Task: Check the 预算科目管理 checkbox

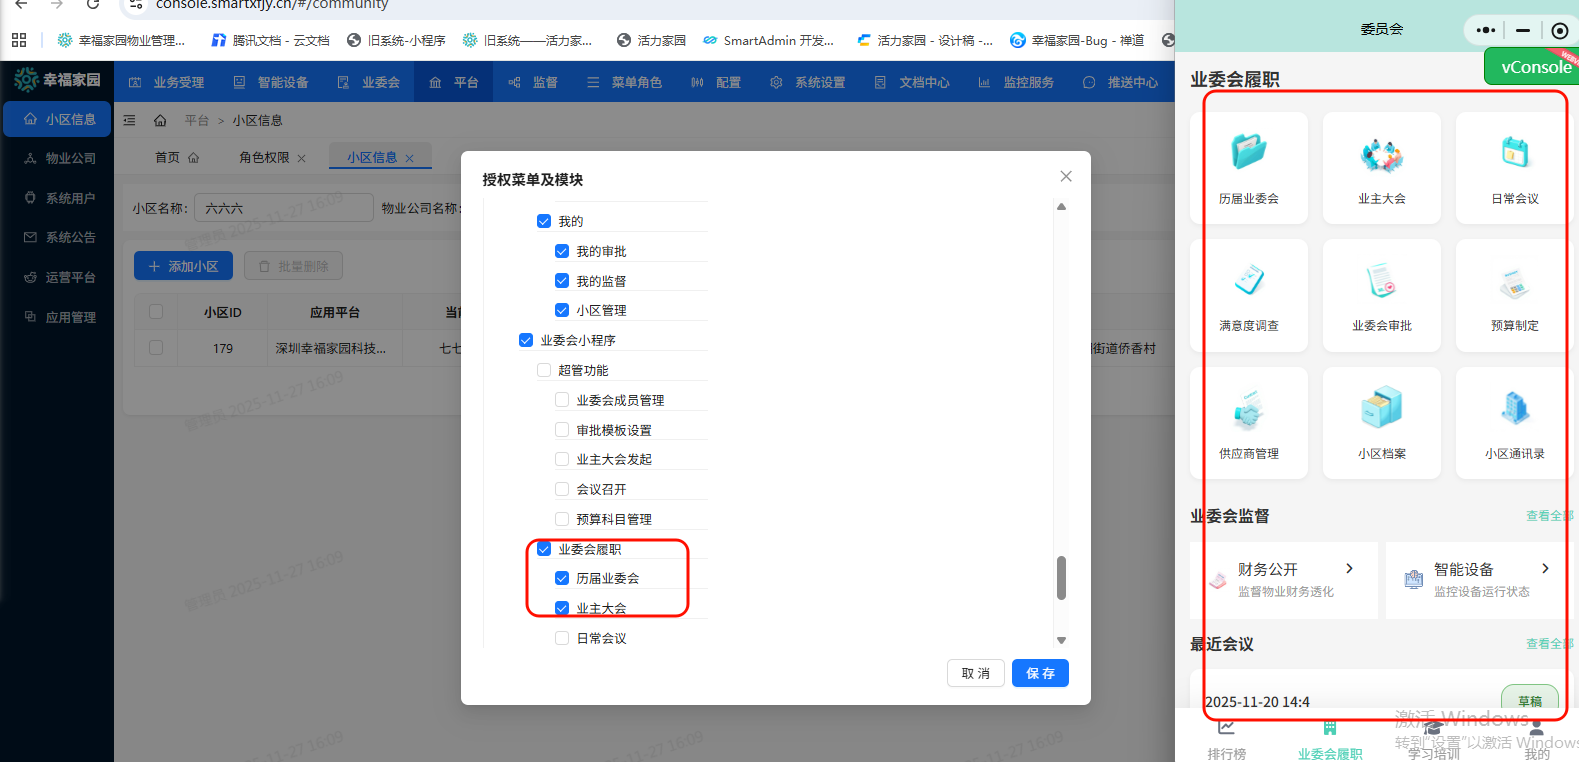Action: click(562, 519)
